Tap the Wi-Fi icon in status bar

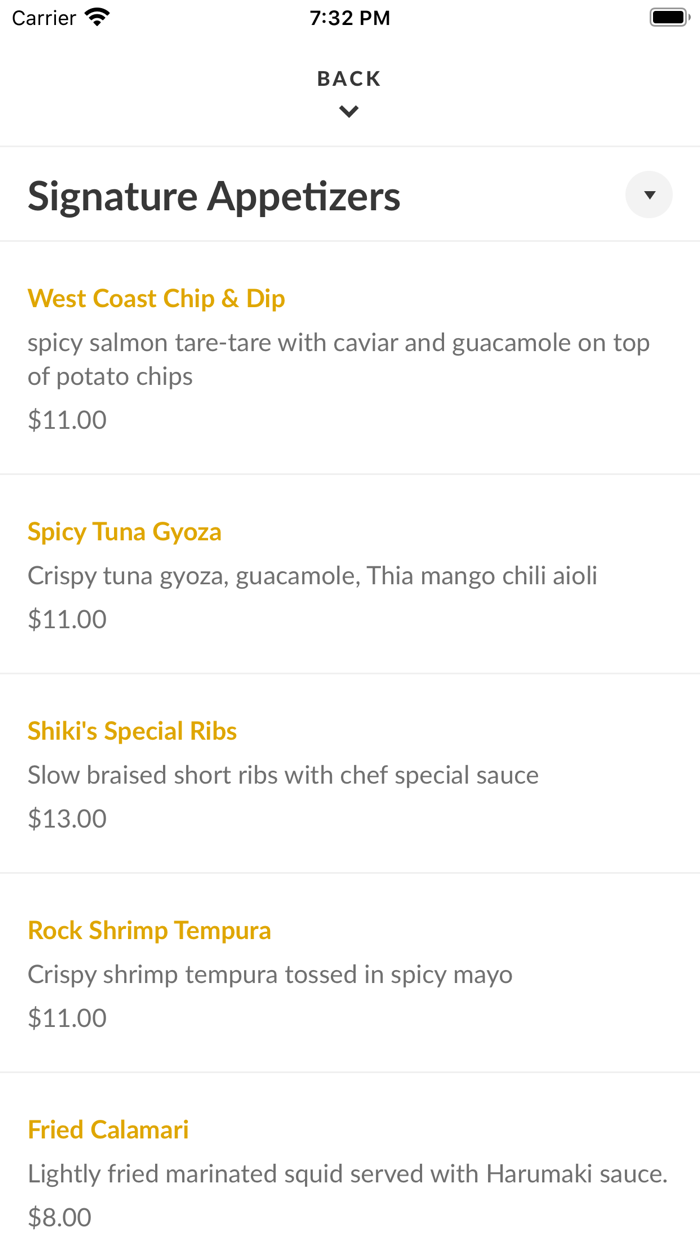click(95, 17)
